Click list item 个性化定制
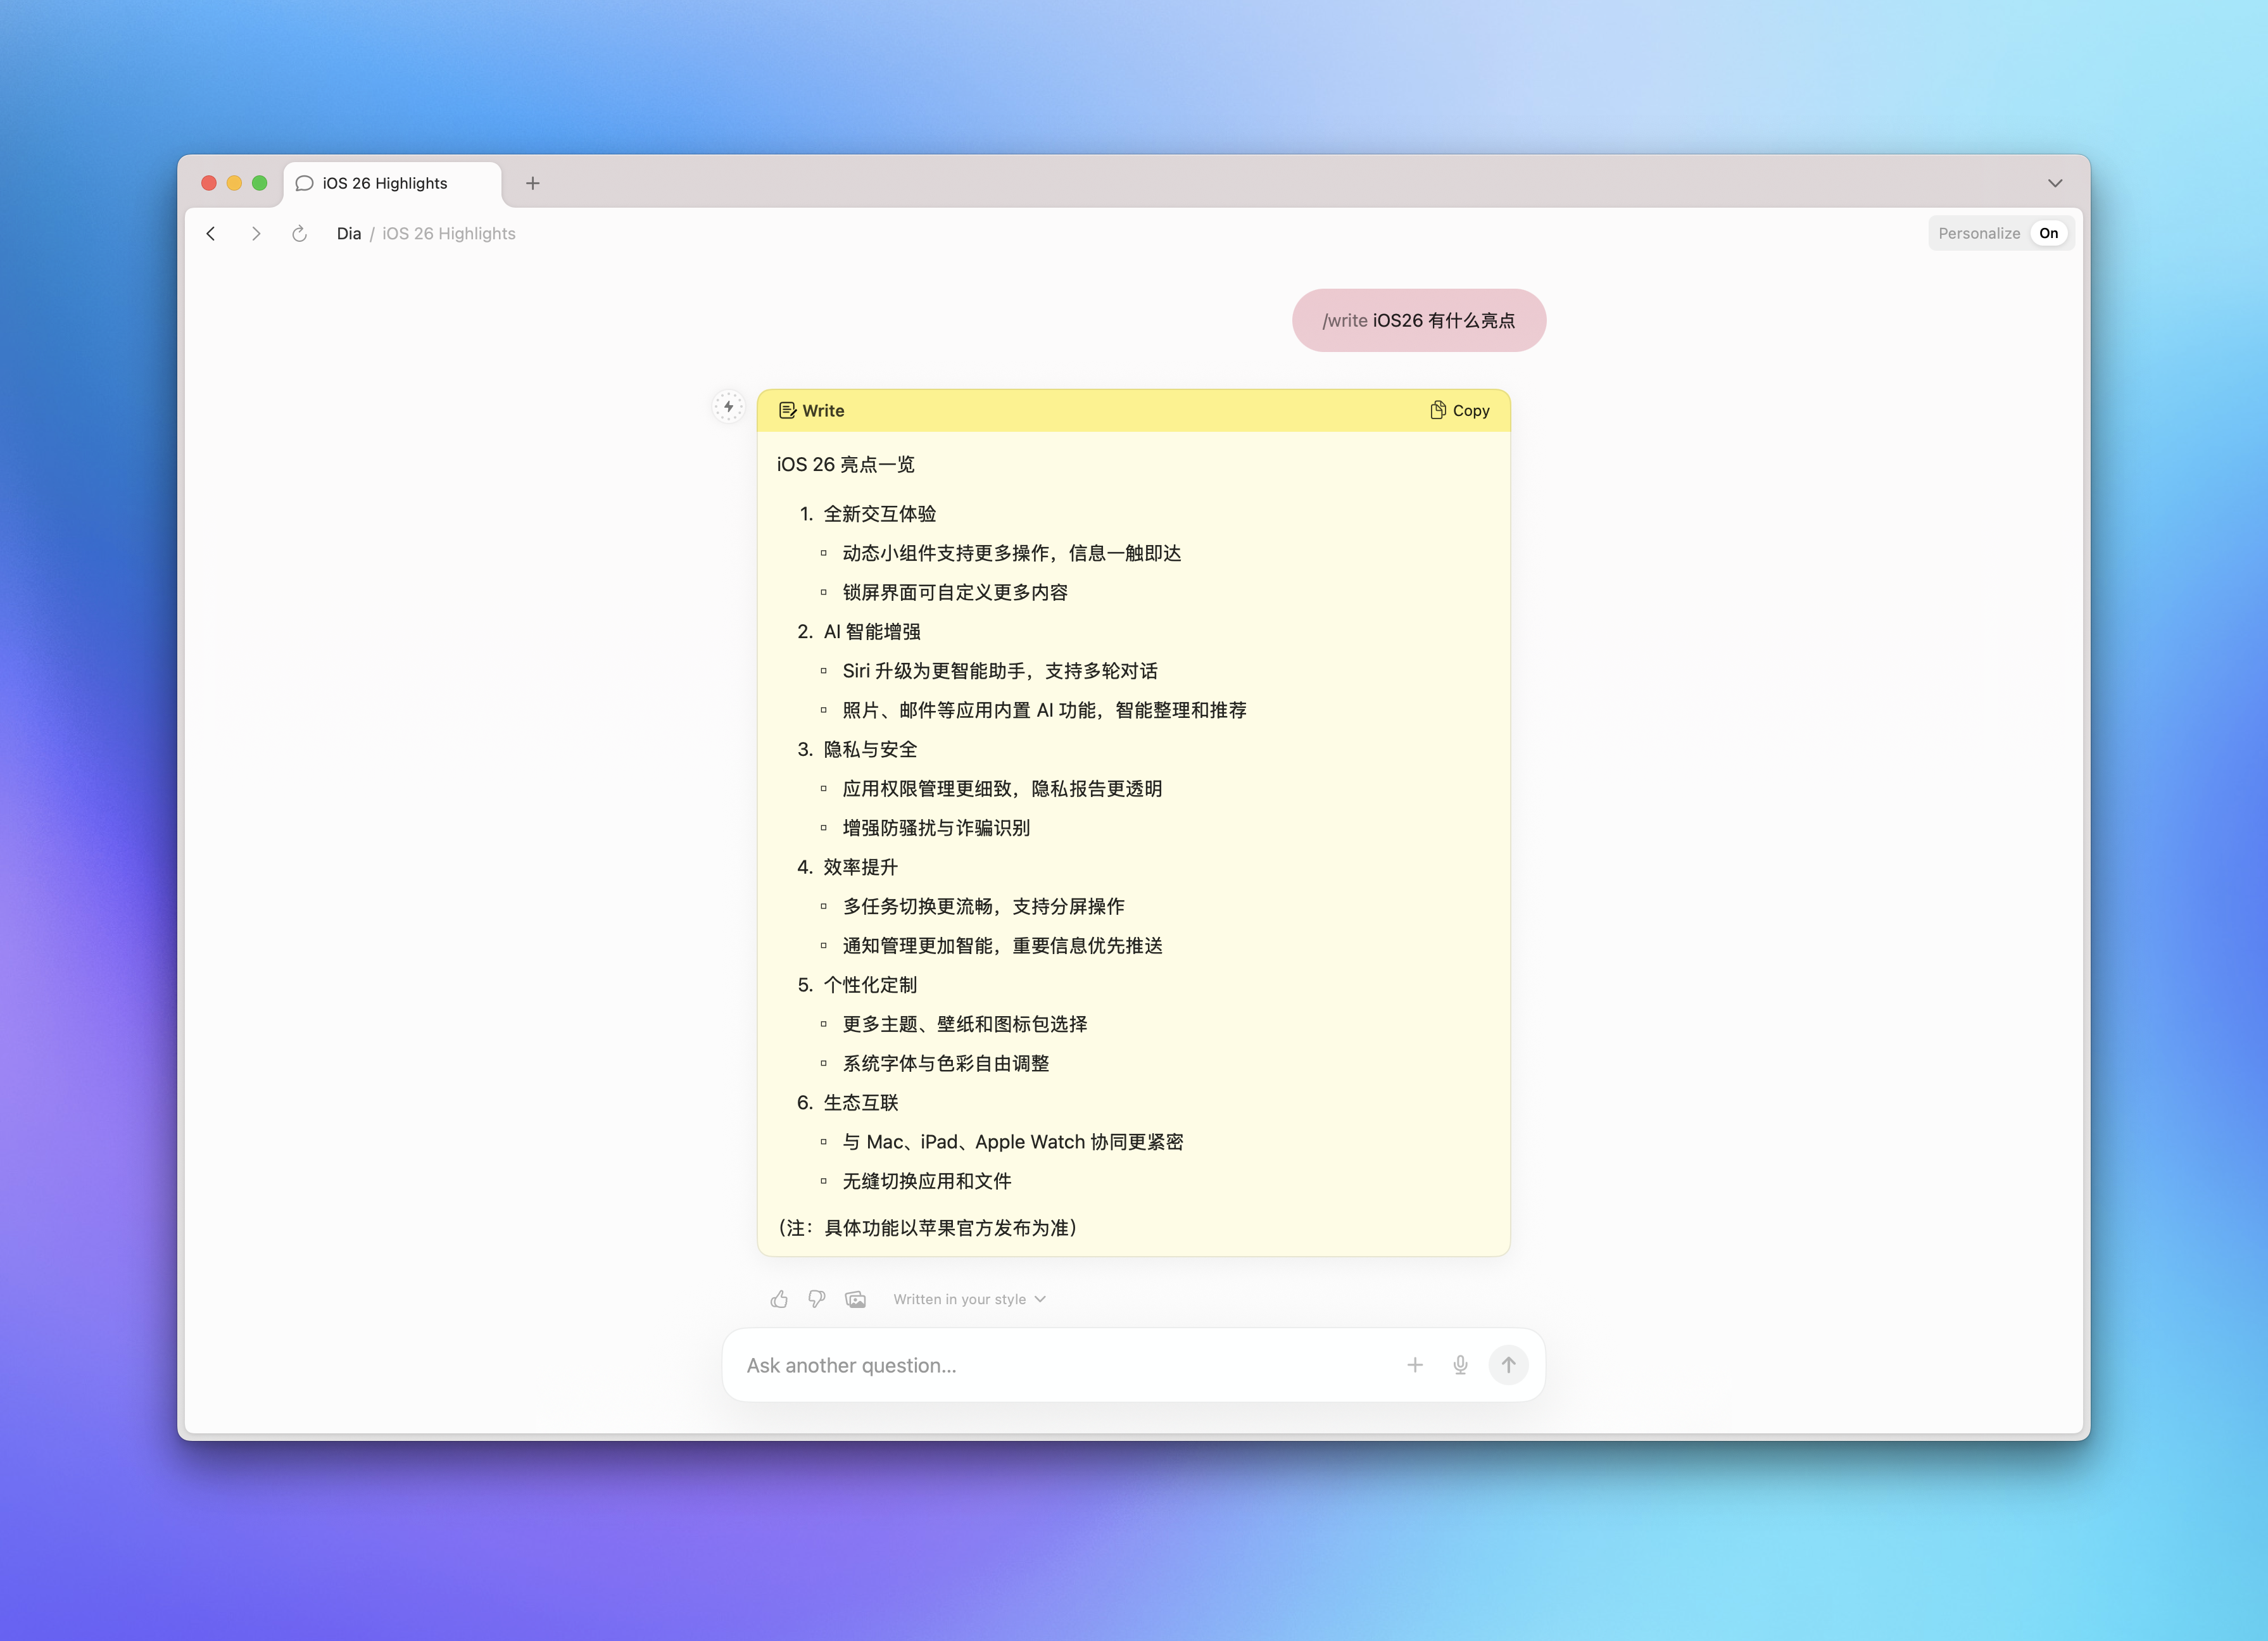Viewport: 2268px width, 1641px height. pyautogui.click(x=870, y=985)
